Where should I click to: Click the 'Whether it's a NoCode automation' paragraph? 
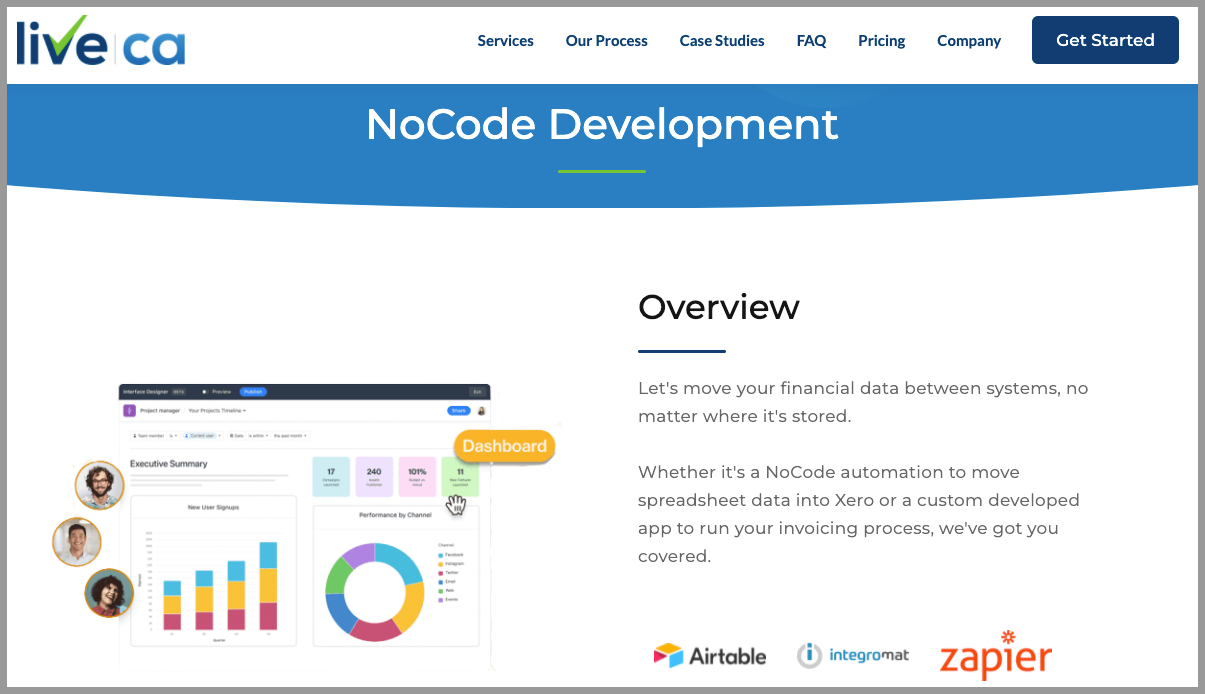(859, 514)
